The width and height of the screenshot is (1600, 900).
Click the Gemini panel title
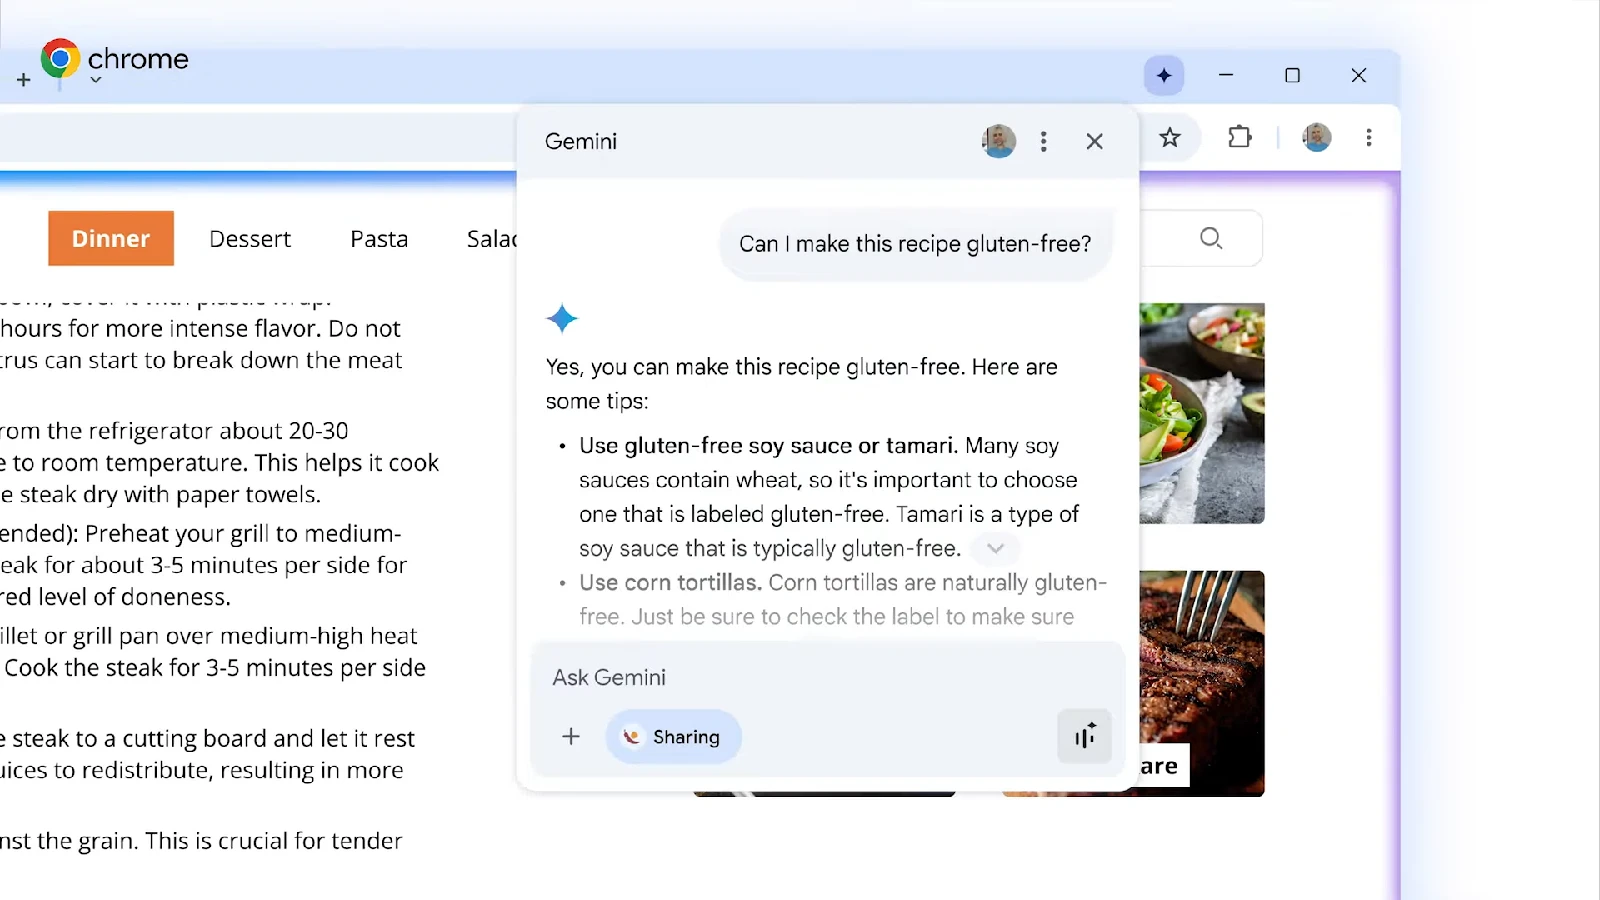(x=581, y=141)
